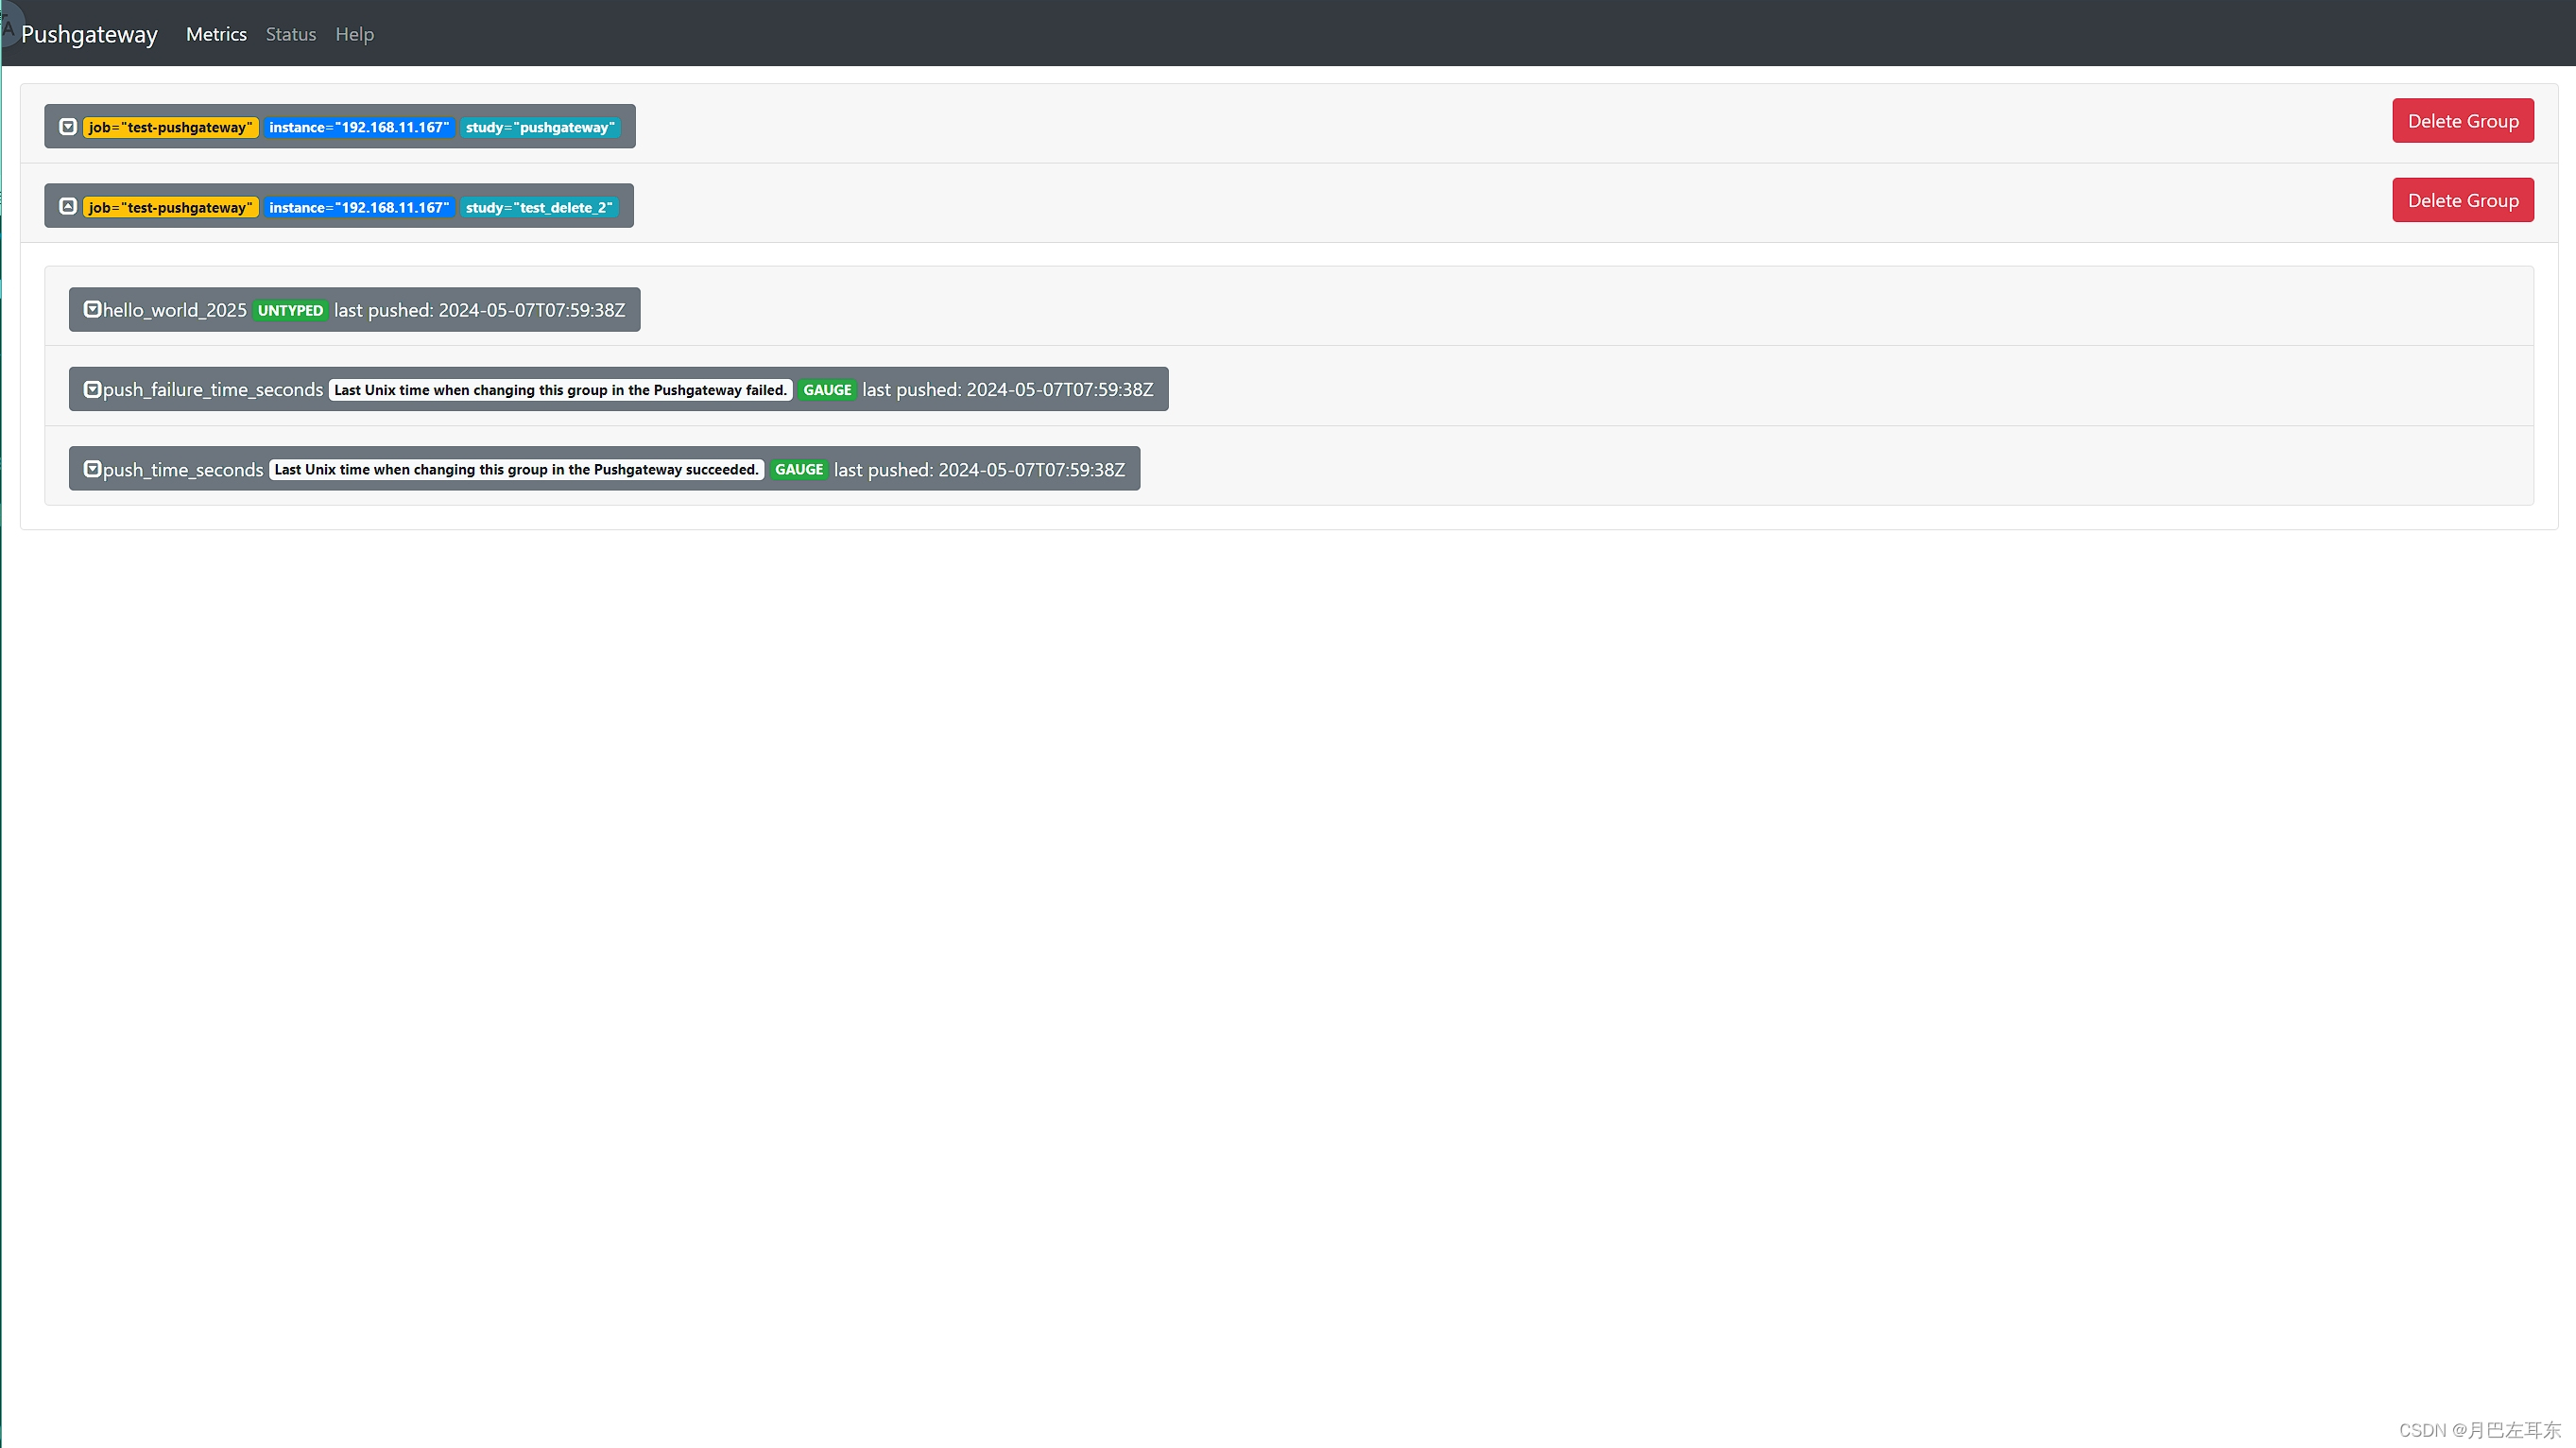Image resolution: width=2576 pixels, height=1448 pixels.
Task: Click the UNTYPED badge on hello_world_2025
Action: pyautogui.click(x=290, y=310)
